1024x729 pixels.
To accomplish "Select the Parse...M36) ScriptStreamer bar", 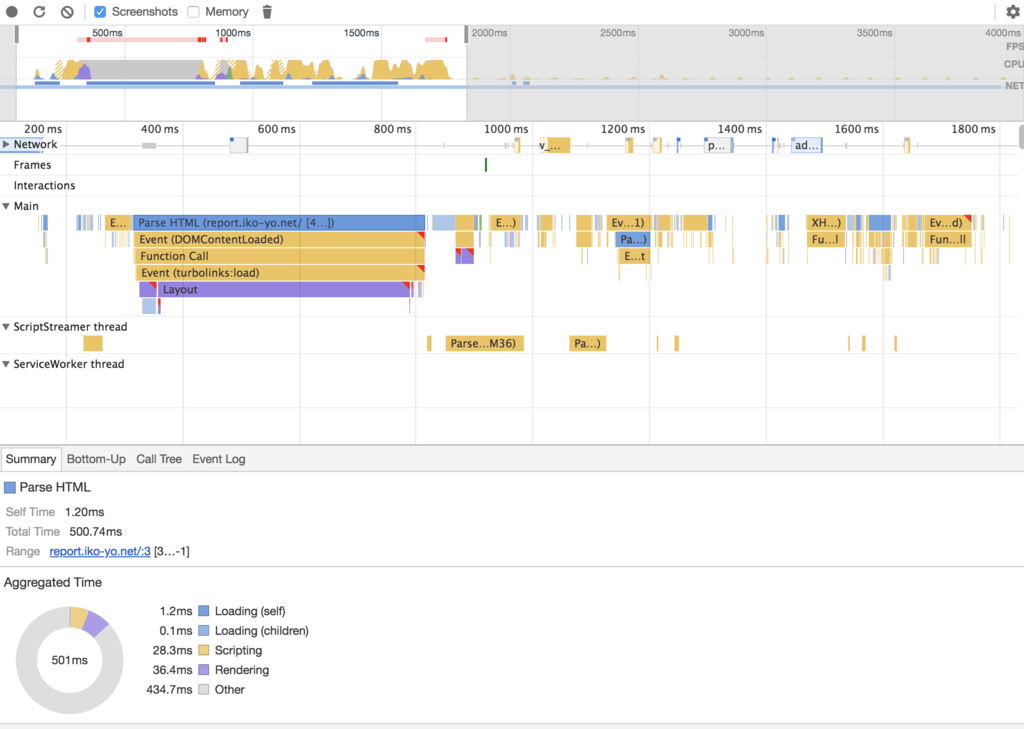I will pos(485,344).
